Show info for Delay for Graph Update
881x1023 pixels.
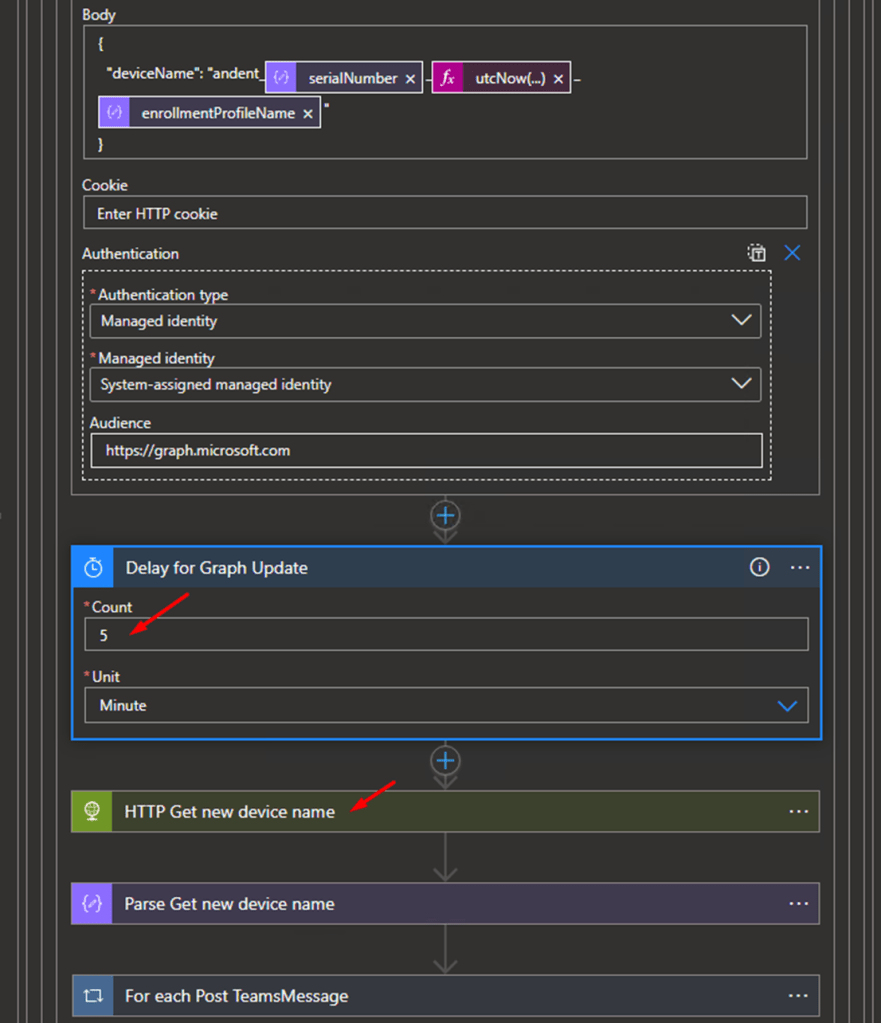(x=759, y=568)
